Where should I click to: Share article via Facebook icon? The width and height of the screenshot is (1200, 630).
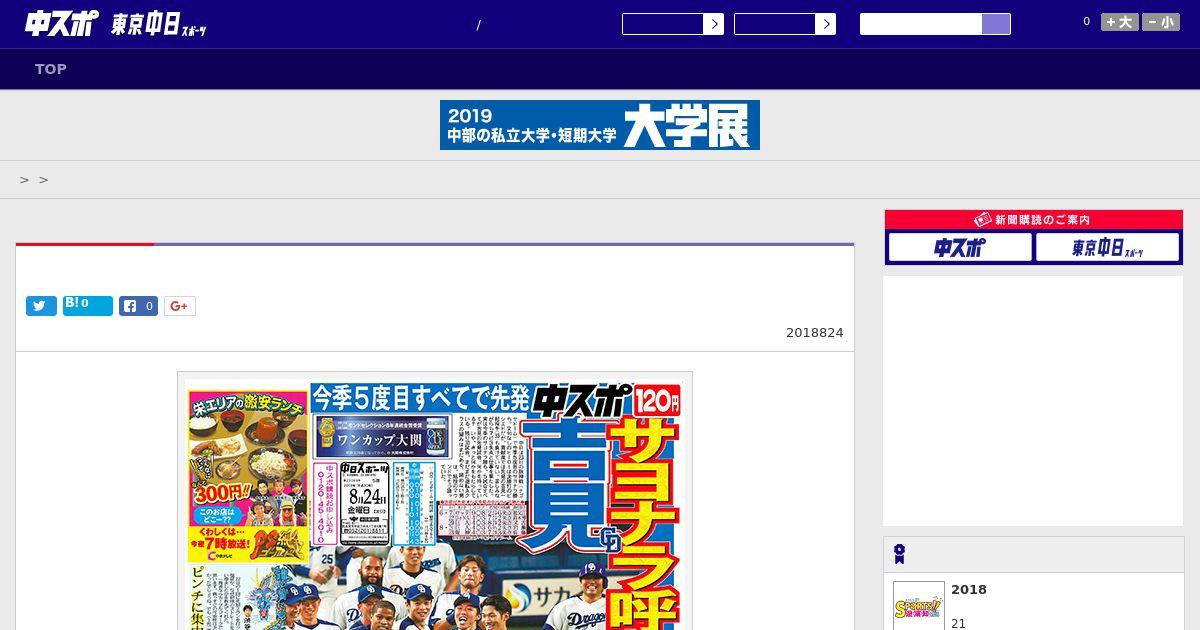138,306
